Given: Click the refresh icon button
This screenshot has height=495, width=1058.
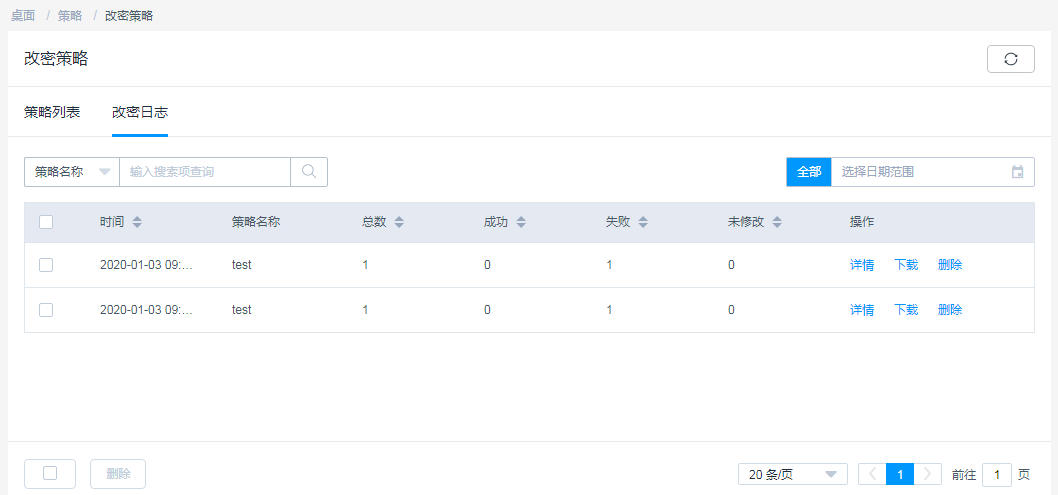Looking at the screenshot, I should (1010, 59).
